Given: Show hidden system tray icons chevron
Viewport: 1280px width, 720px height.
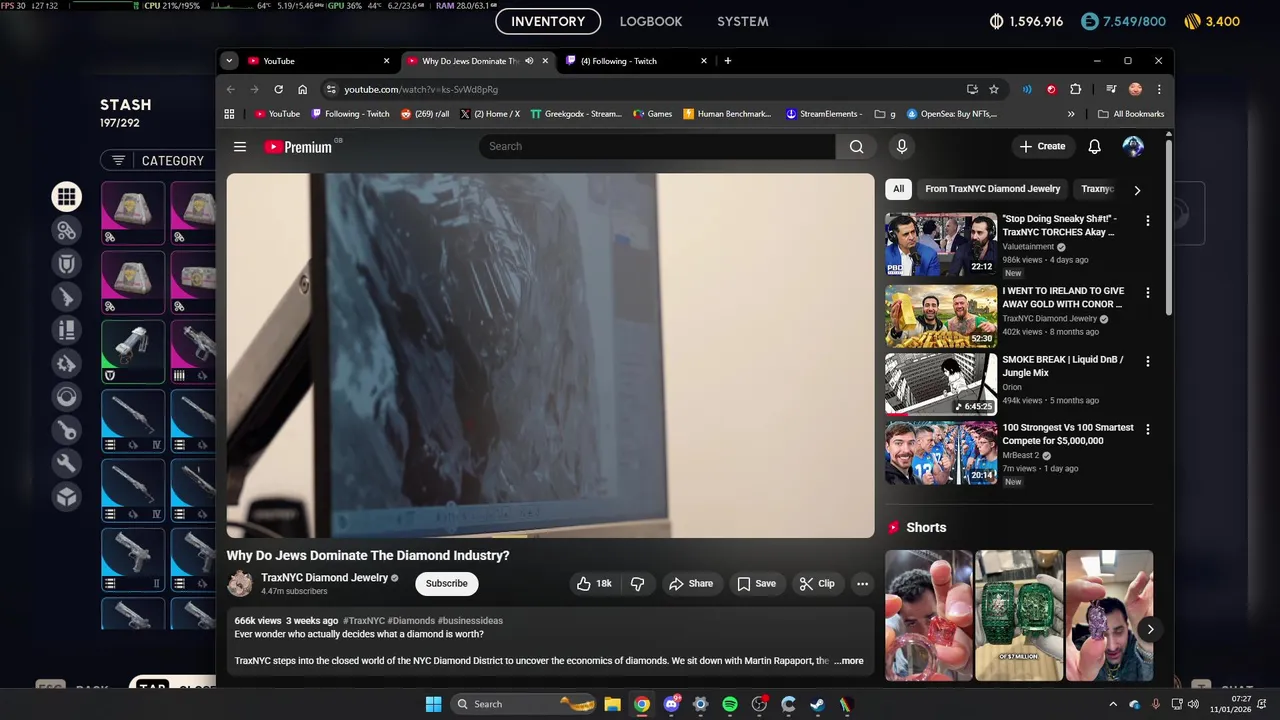Looking at the screenshot, I should [1113, 704].
